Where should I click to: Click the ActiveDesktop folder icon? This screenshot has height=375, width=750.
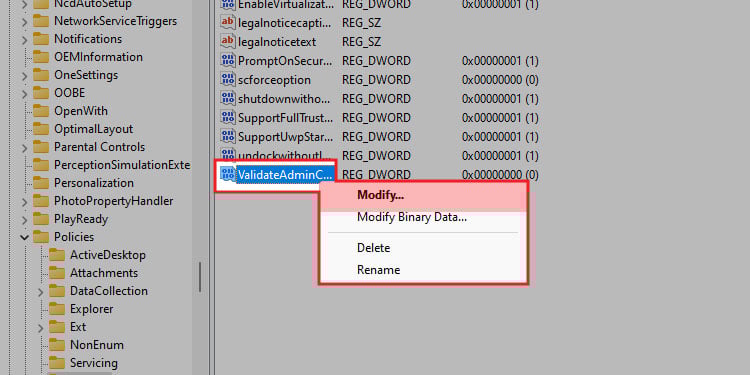point(57,255)
